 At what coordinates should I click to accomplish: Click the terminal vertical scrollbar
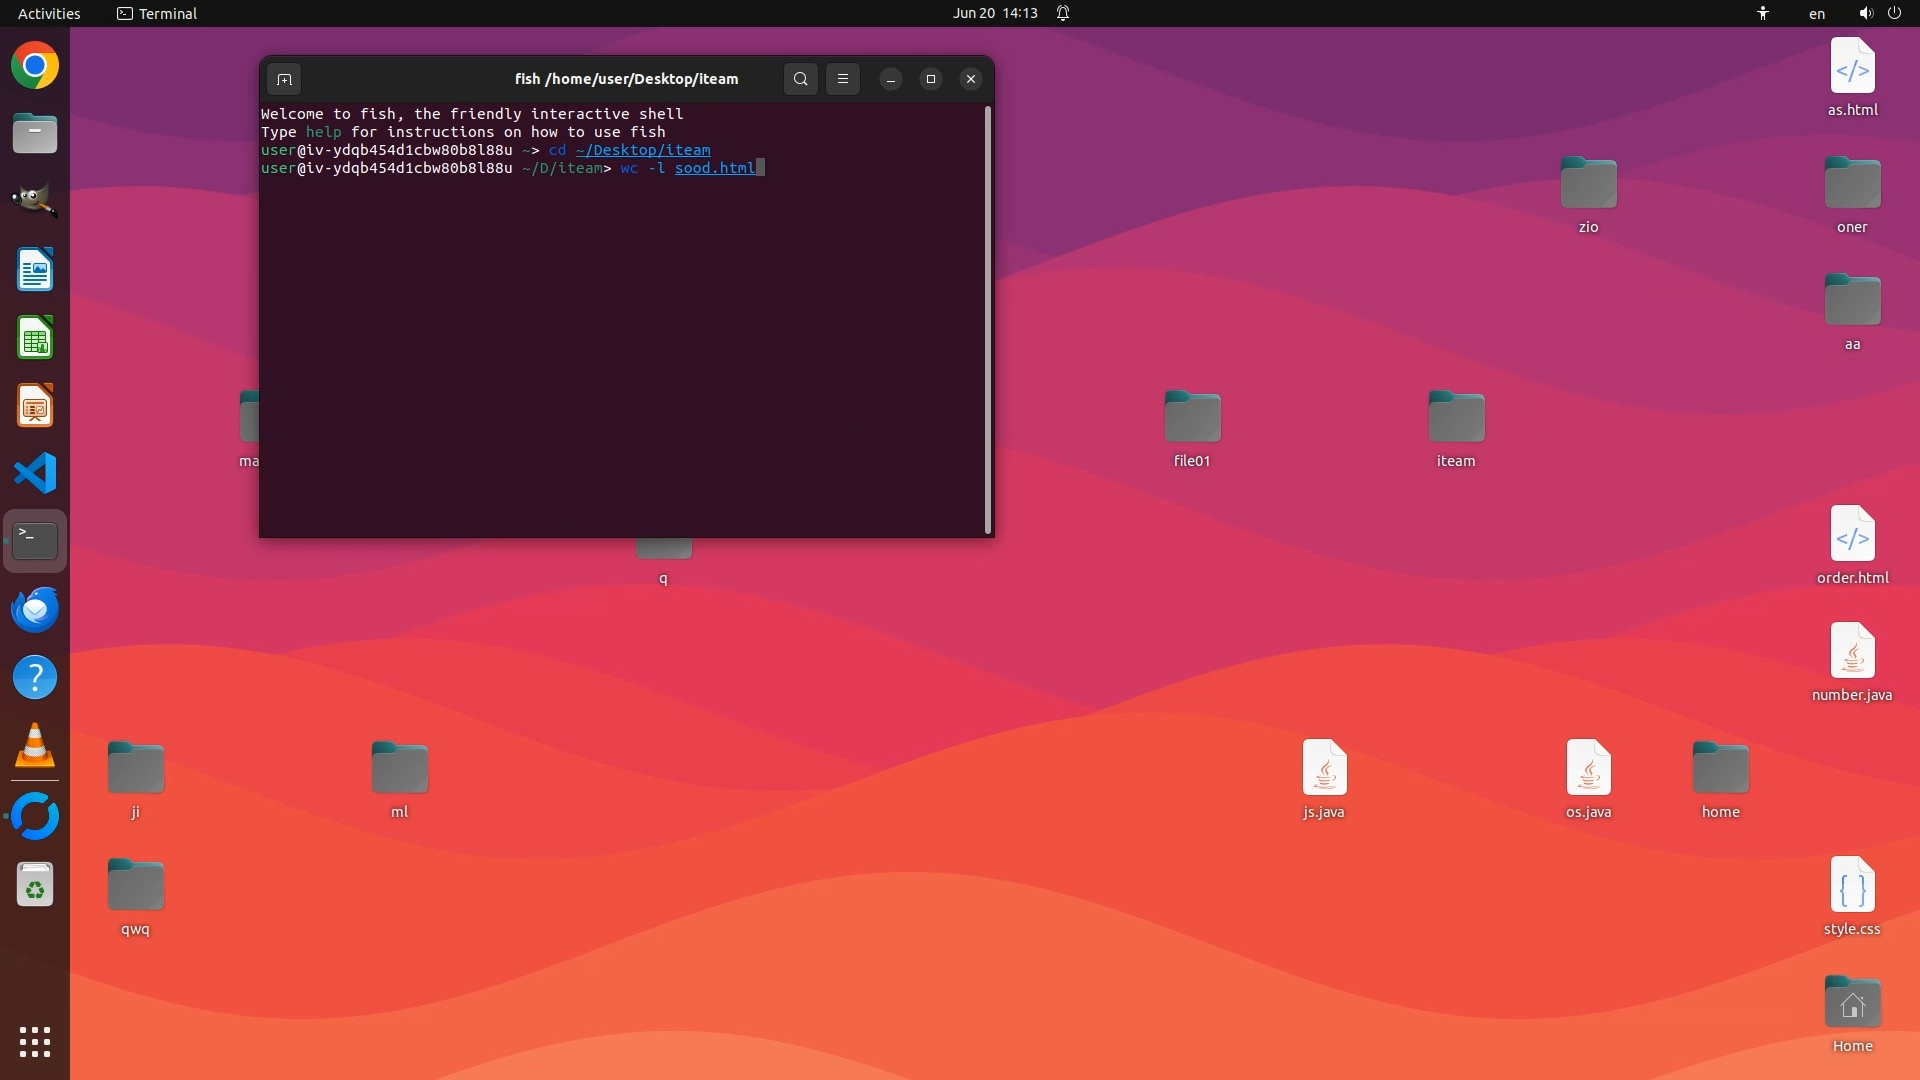988,319
